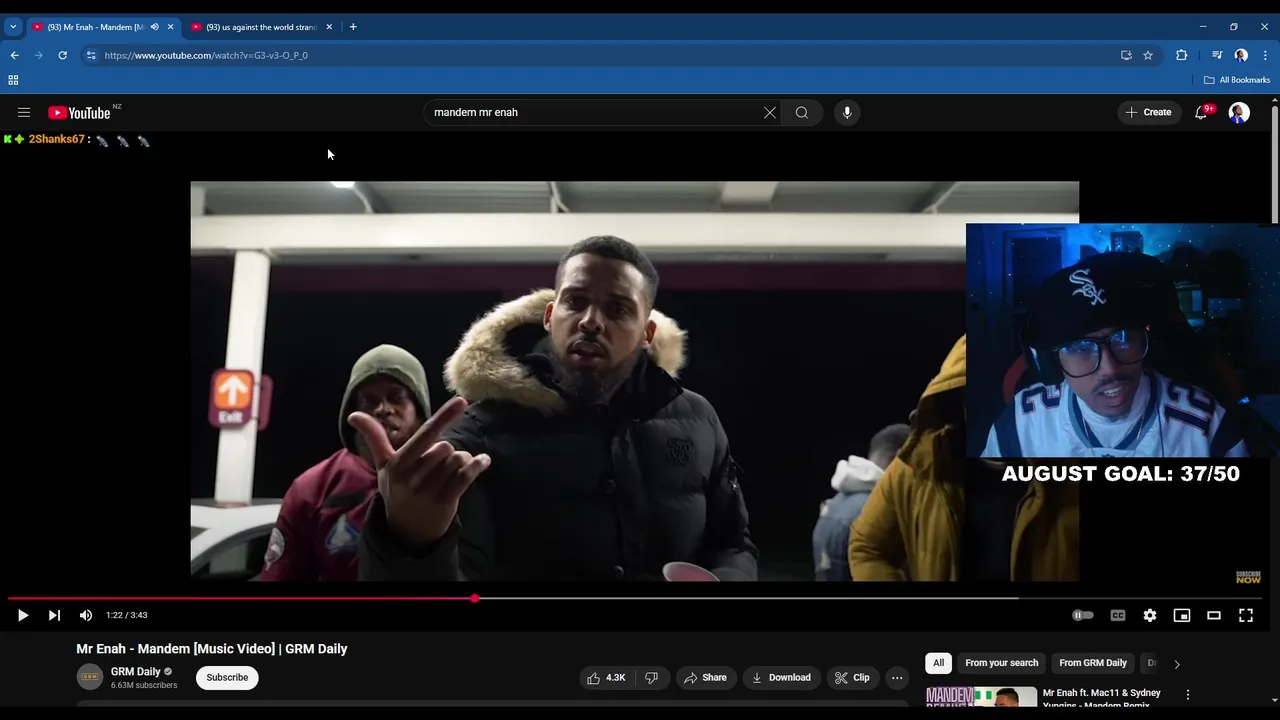The image size is (1280, 720).
Task: Go back in the browser
Action: pyautogui.click(x=14, y=55)
